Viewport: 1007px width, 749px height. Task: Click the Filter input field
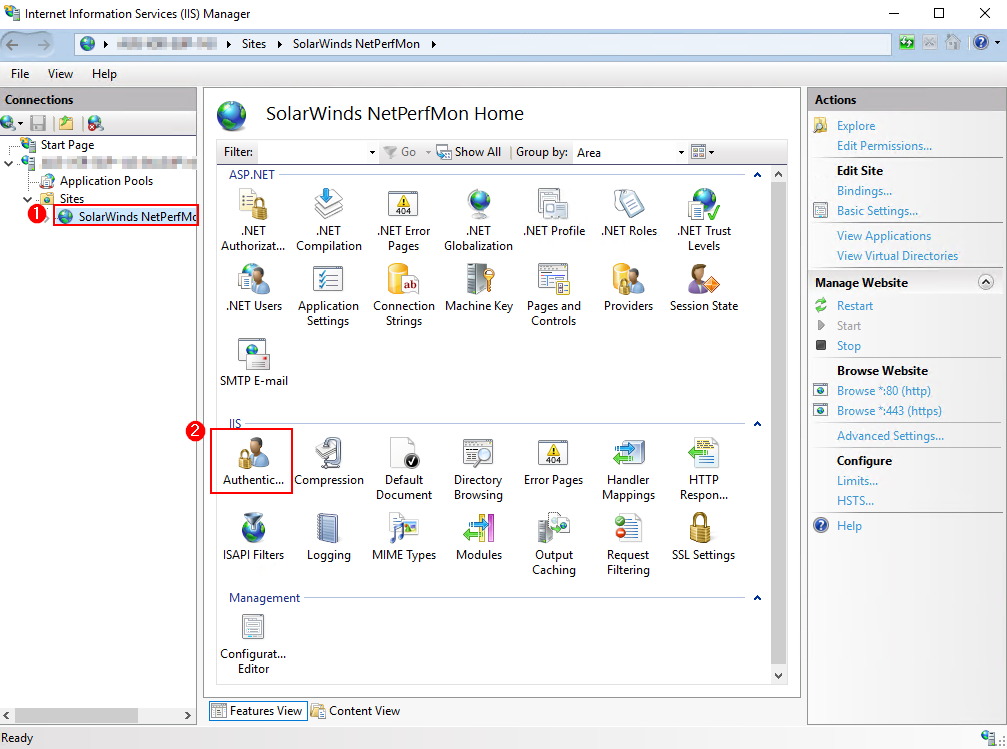[313, 152]
